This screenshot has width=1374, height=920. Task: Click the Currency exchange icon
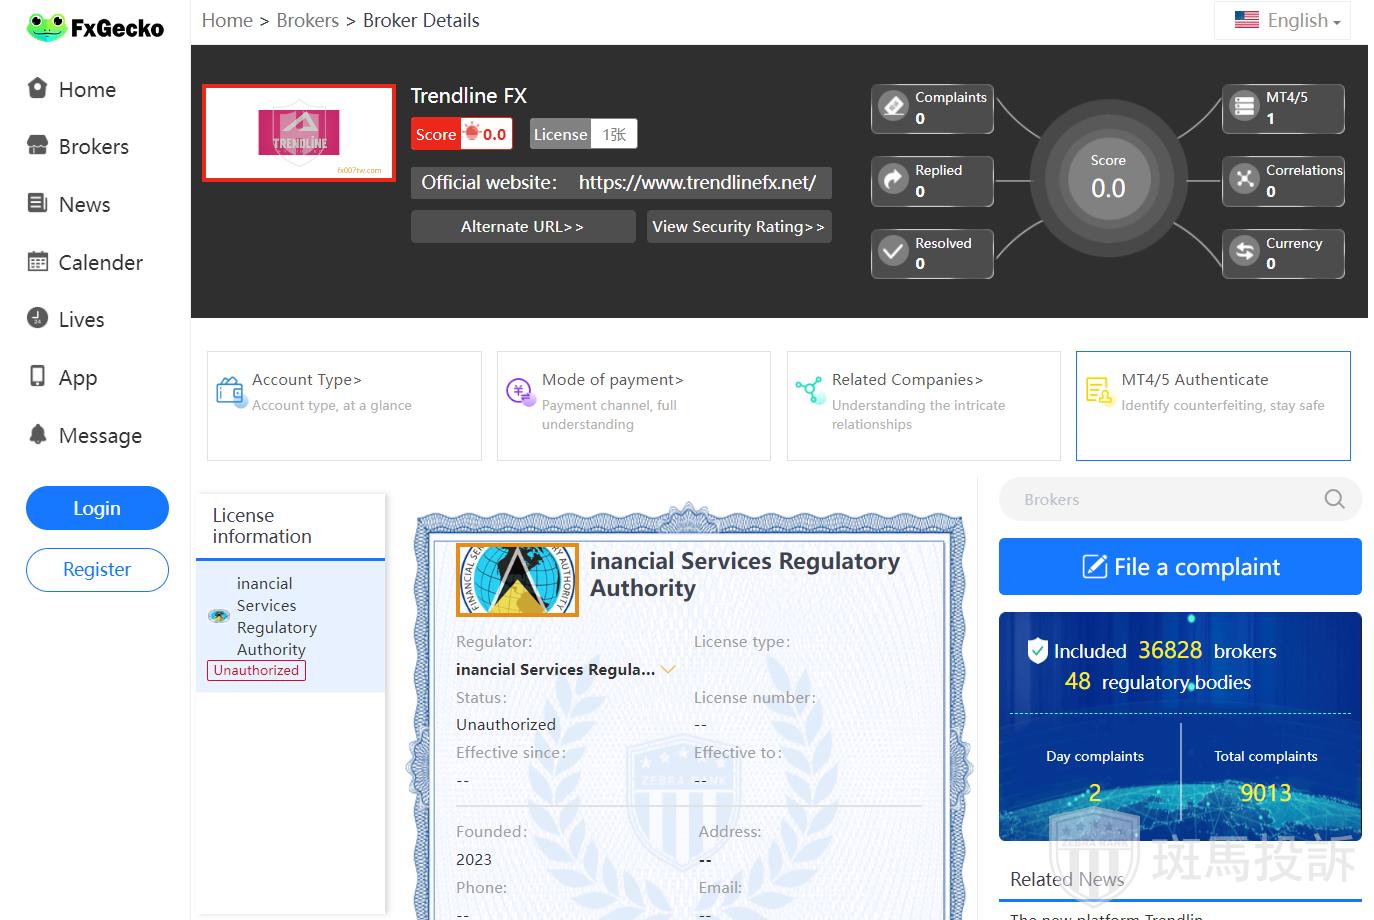[x=1244, y=253]
